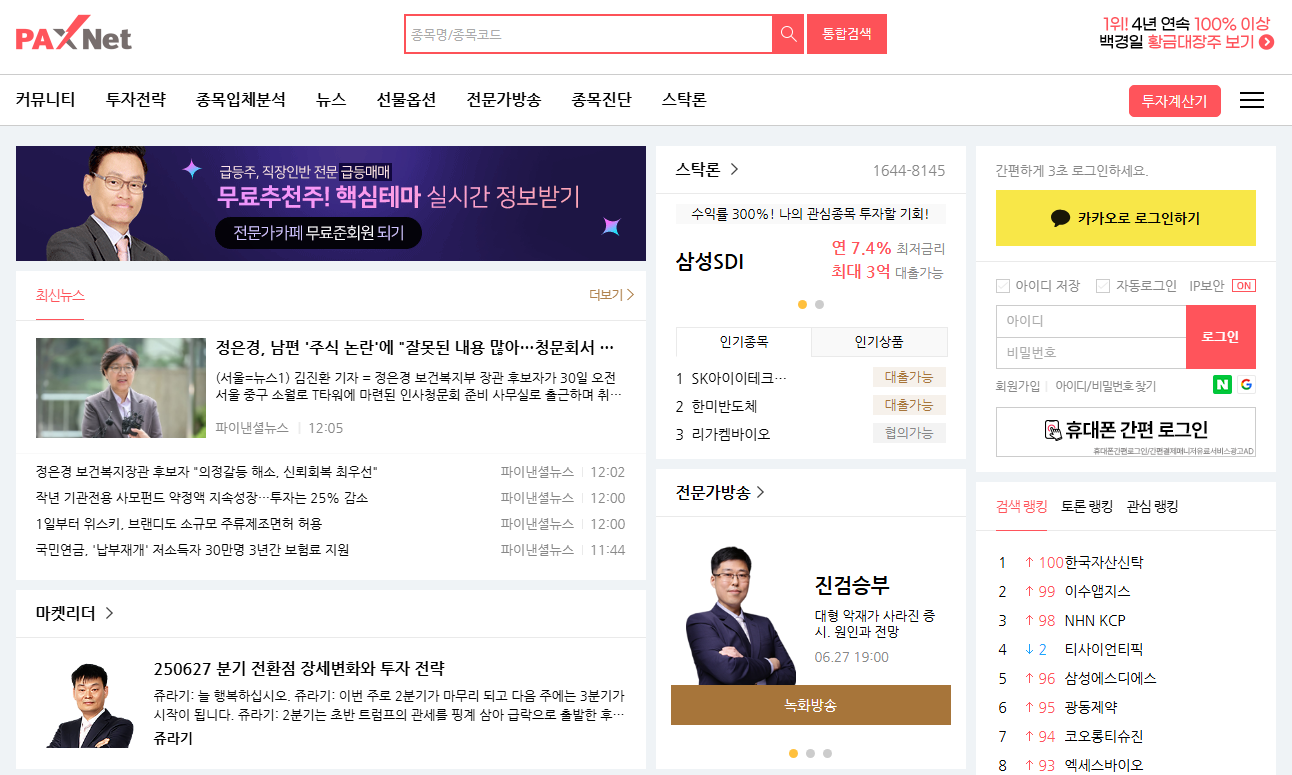Open 한국자산신탁 in search ranking
This screenshot has height=775, width=1292.
click(x=1104, y=562)
